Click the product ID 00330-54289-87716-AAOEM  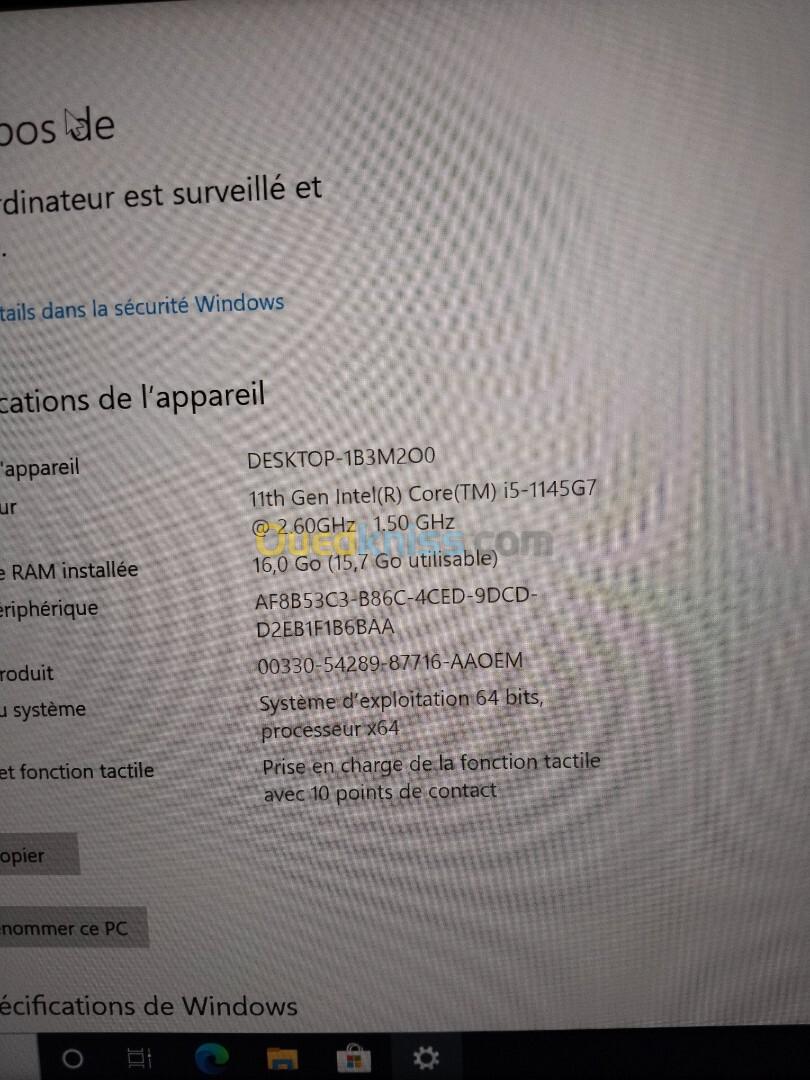tap(390, 663)
